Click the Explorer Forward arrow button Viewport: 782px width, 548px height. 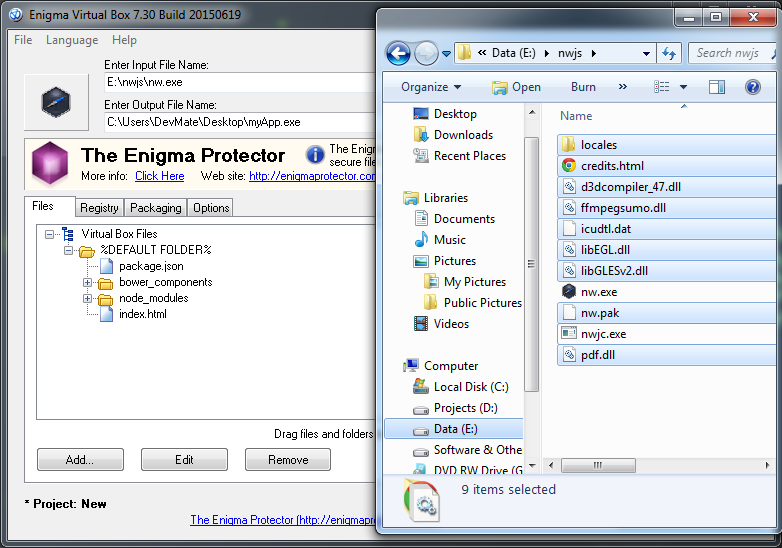click(426, 53)
